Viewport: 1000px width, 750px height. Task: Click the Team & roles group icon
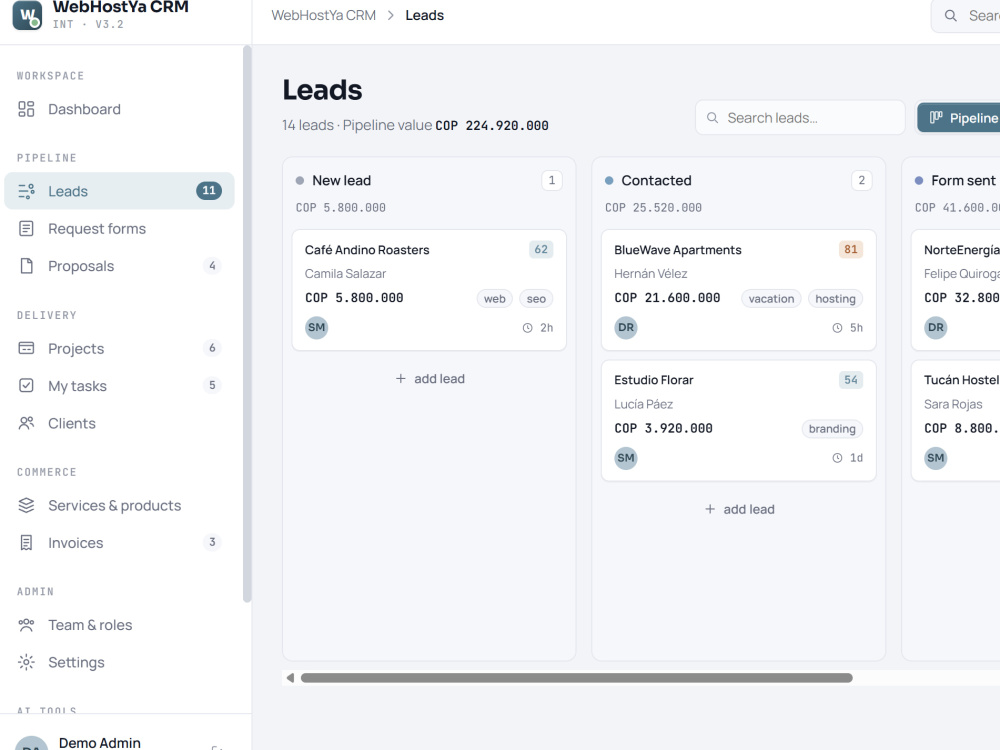click(26, 625)
